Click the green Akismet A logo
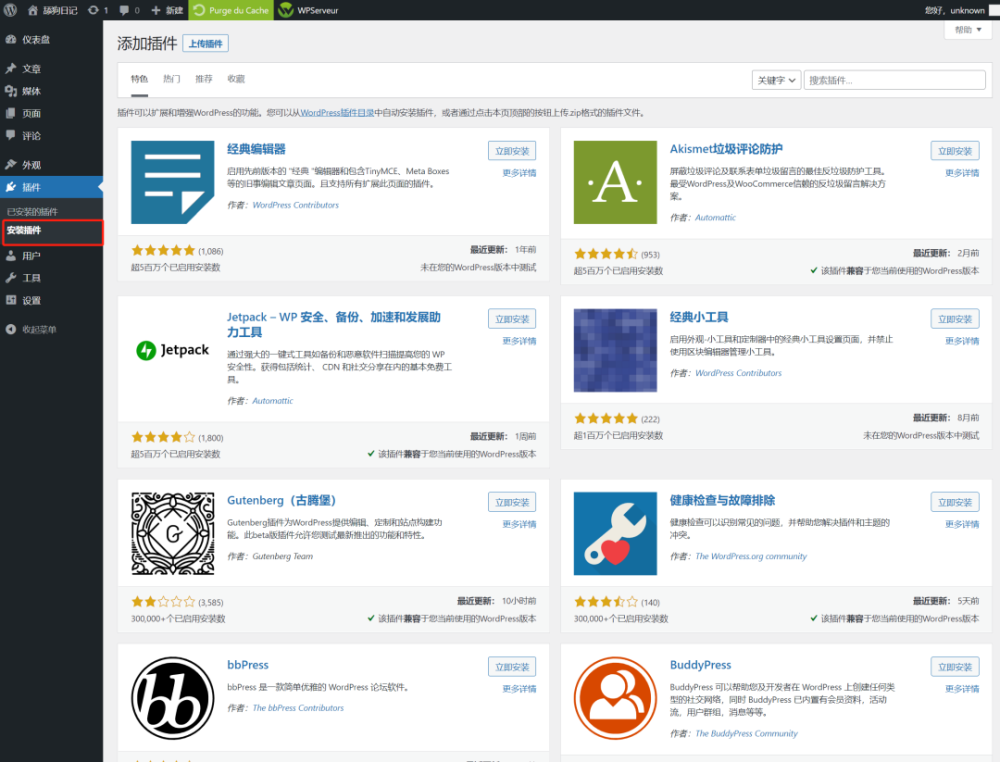This screenshot has height=762, width=1000. click(615, 182)
